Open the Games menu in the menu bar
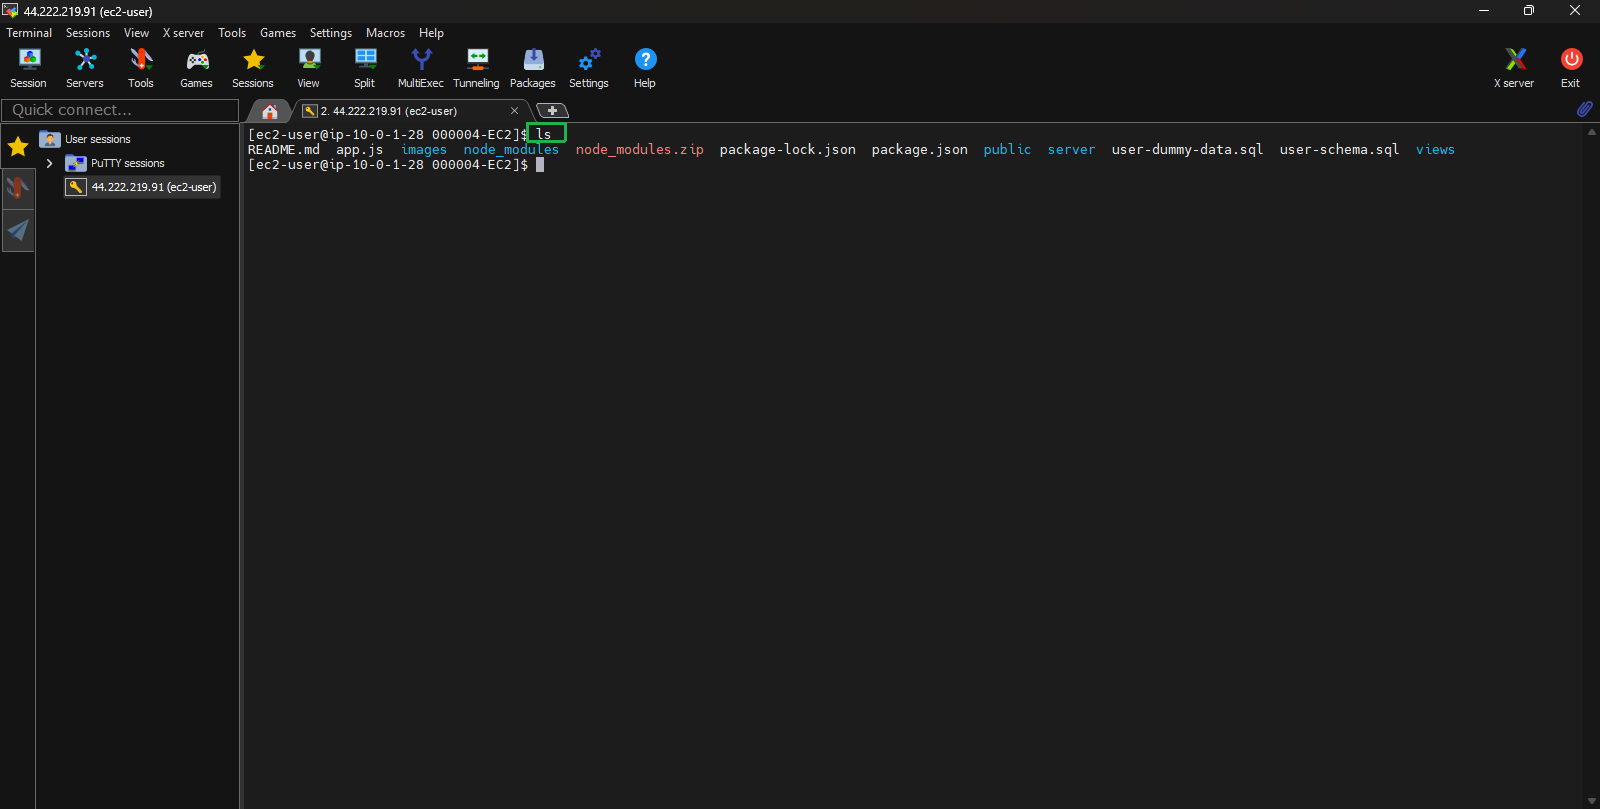The height and width of the screenshot is (809, 1600). tap(278, 33)
